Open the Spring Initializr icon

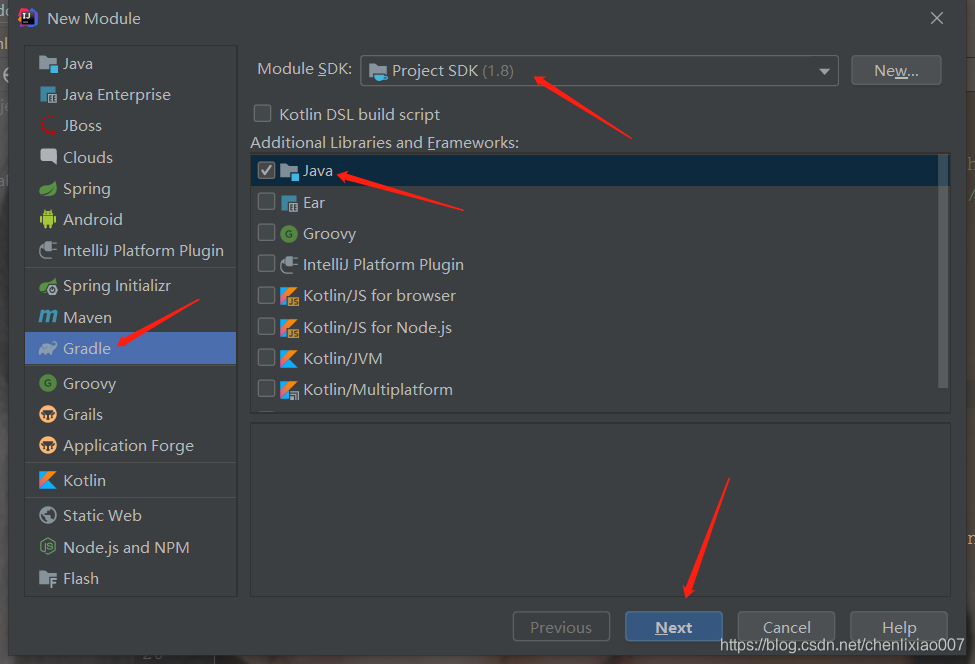pos(48,286)
